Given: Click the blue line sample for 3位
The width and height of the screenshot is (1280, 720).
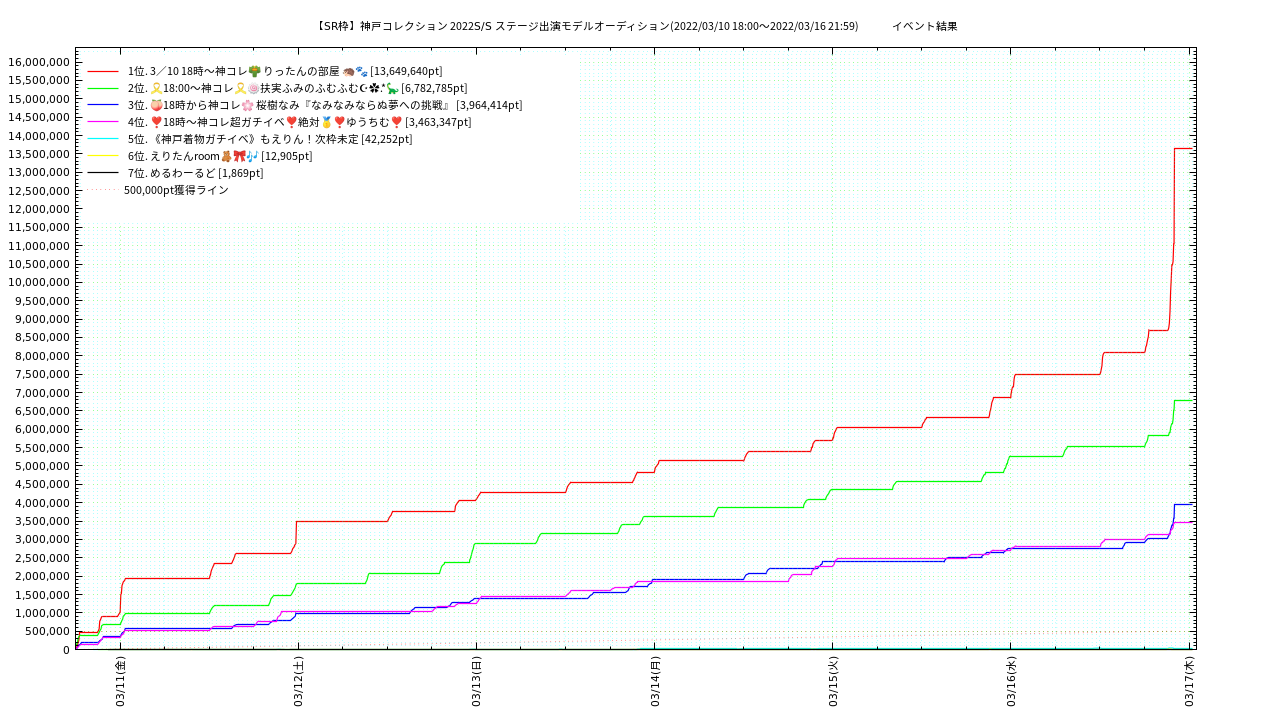Looking at the screenshot, I should (103, 105).
